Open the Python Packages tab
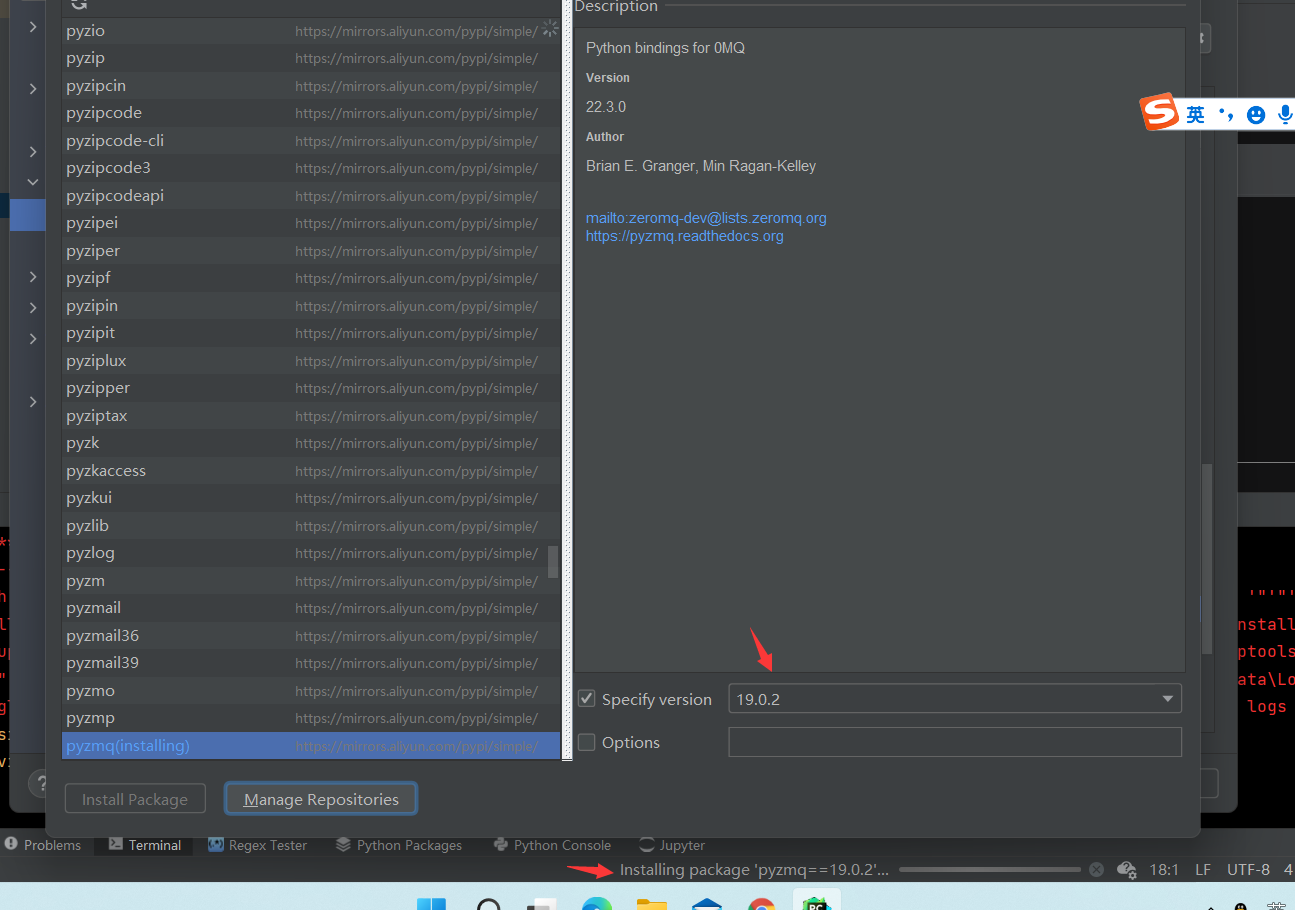The width and height of the screenshot is (1295, 910). [399, 845]
